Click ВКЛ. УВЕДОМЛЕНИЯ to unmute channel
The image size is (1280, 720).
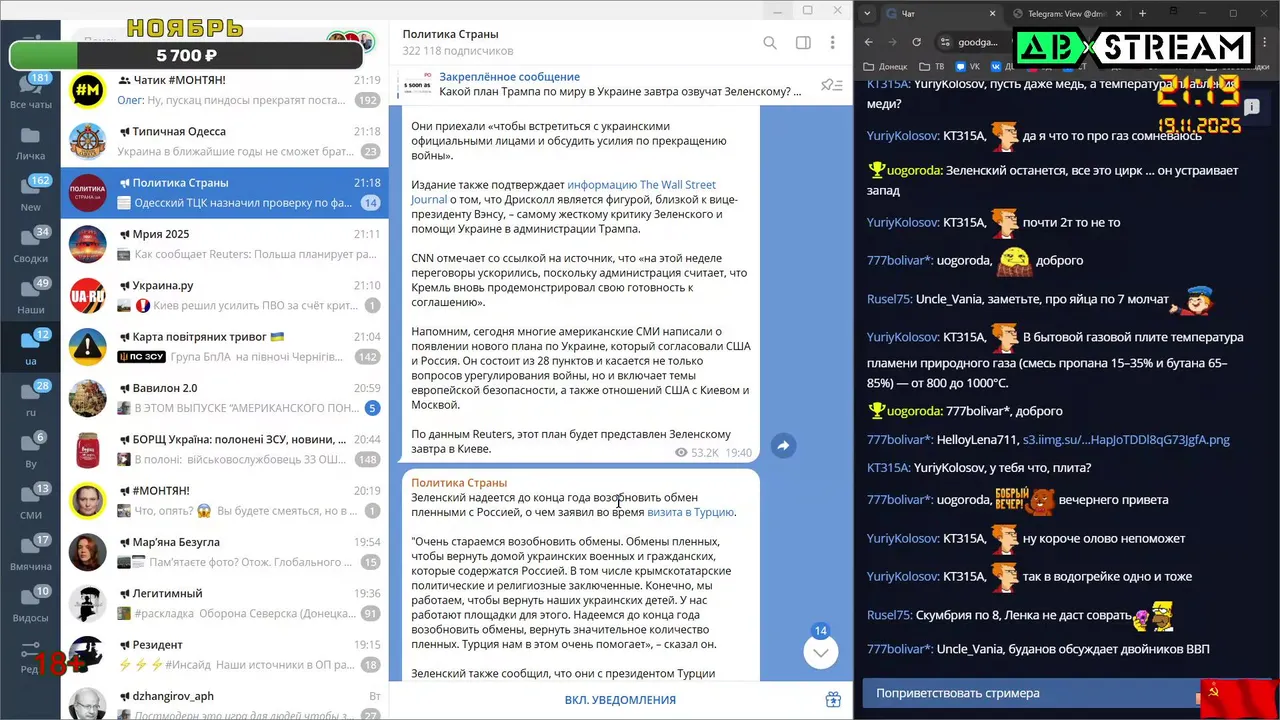tap(620, 700)
